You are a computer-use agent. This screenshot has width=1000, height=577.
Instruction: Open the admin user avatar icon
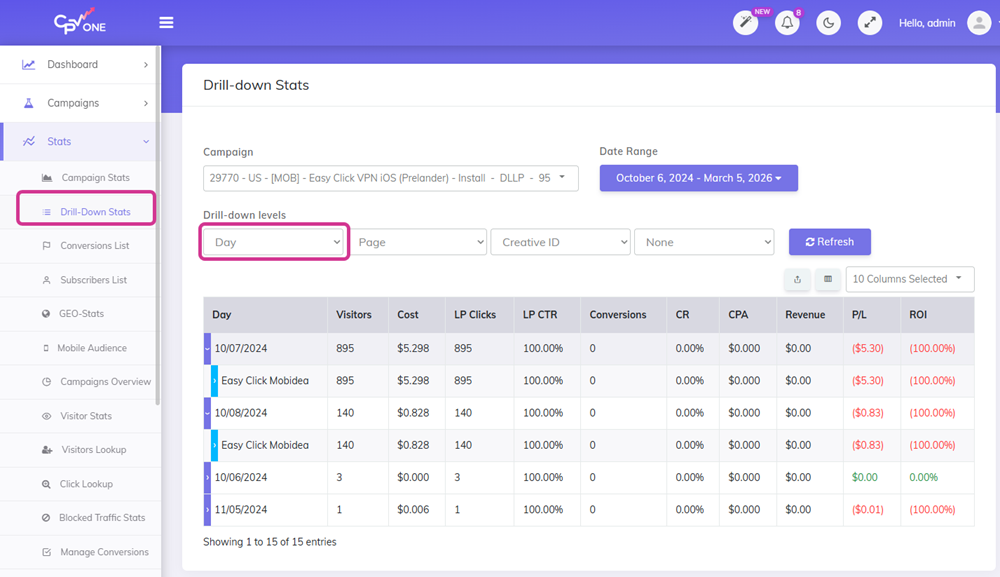[x=978, y=23]
